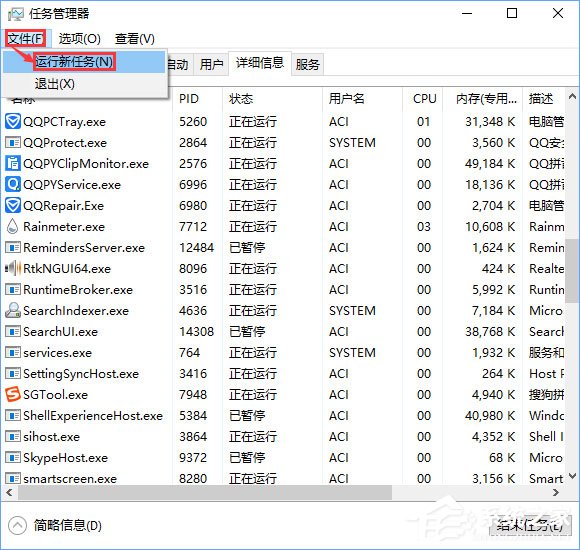
Task: Click the smartscreen.exe process icon
Action: point(13,479)
